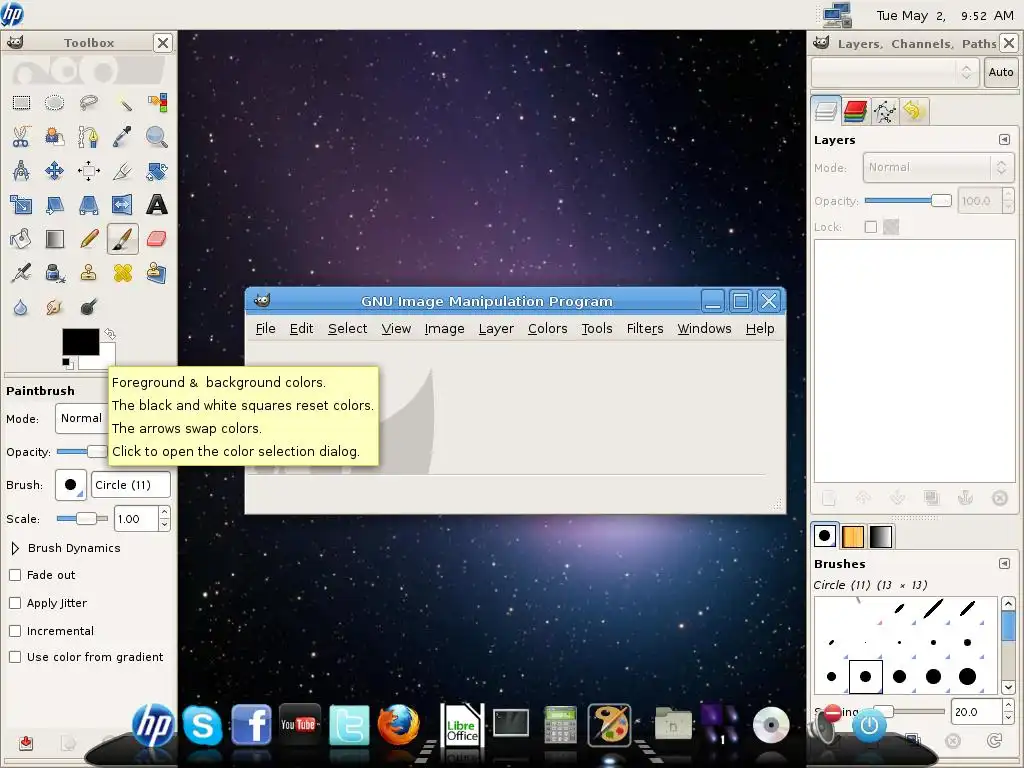The image size is (1024, 768).
Task: Select the Crop knife tool
Action: tap(123, 171)
